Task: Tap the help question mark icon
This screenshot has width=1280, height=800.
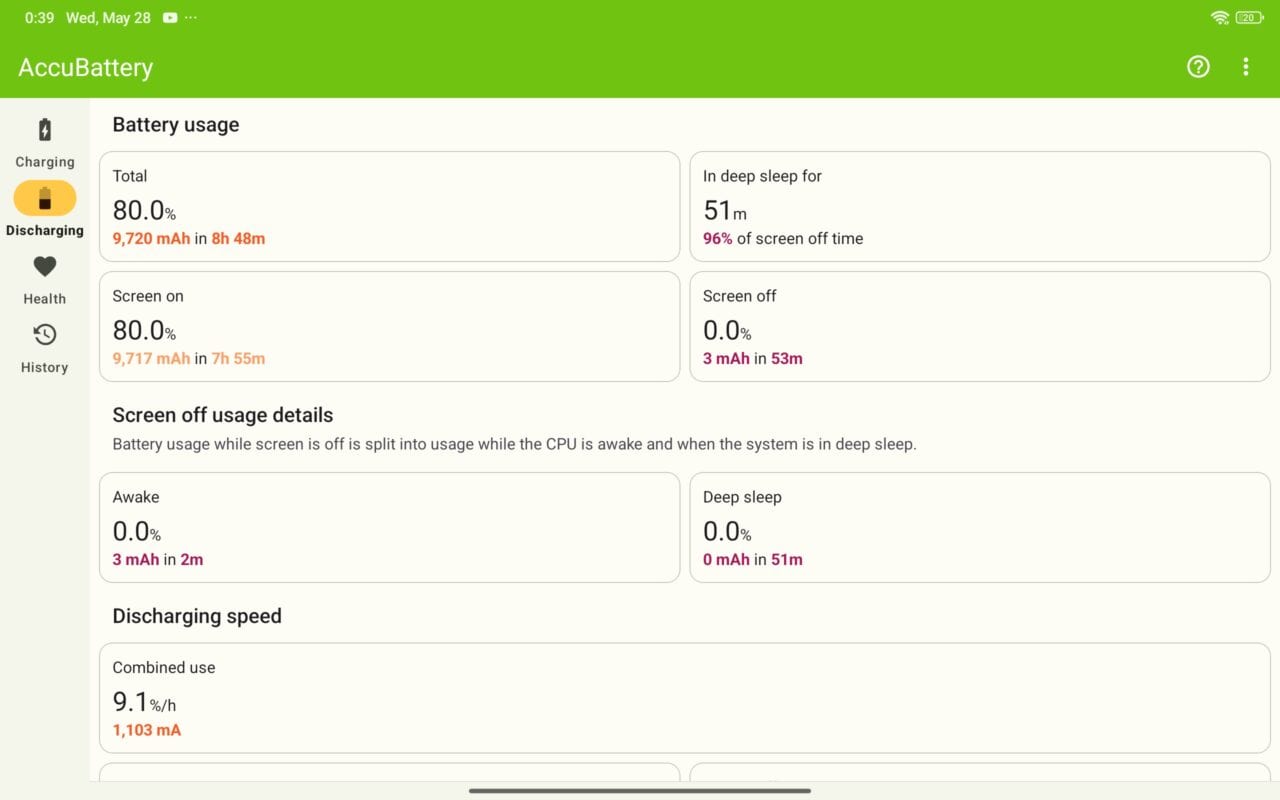Action: [1198, 67]
